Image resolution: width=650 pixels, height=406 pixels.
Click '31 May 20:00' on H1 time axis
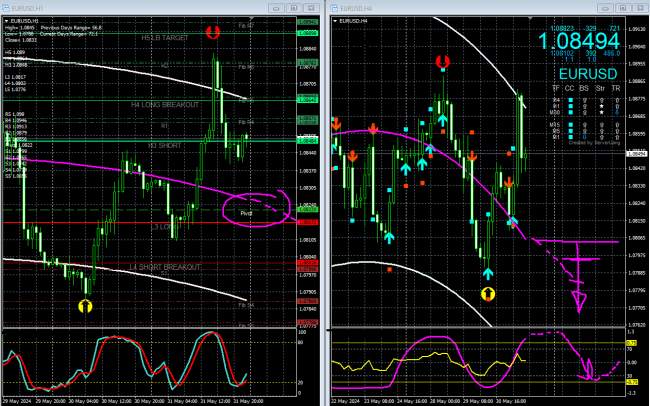click(x=248, y=401)
